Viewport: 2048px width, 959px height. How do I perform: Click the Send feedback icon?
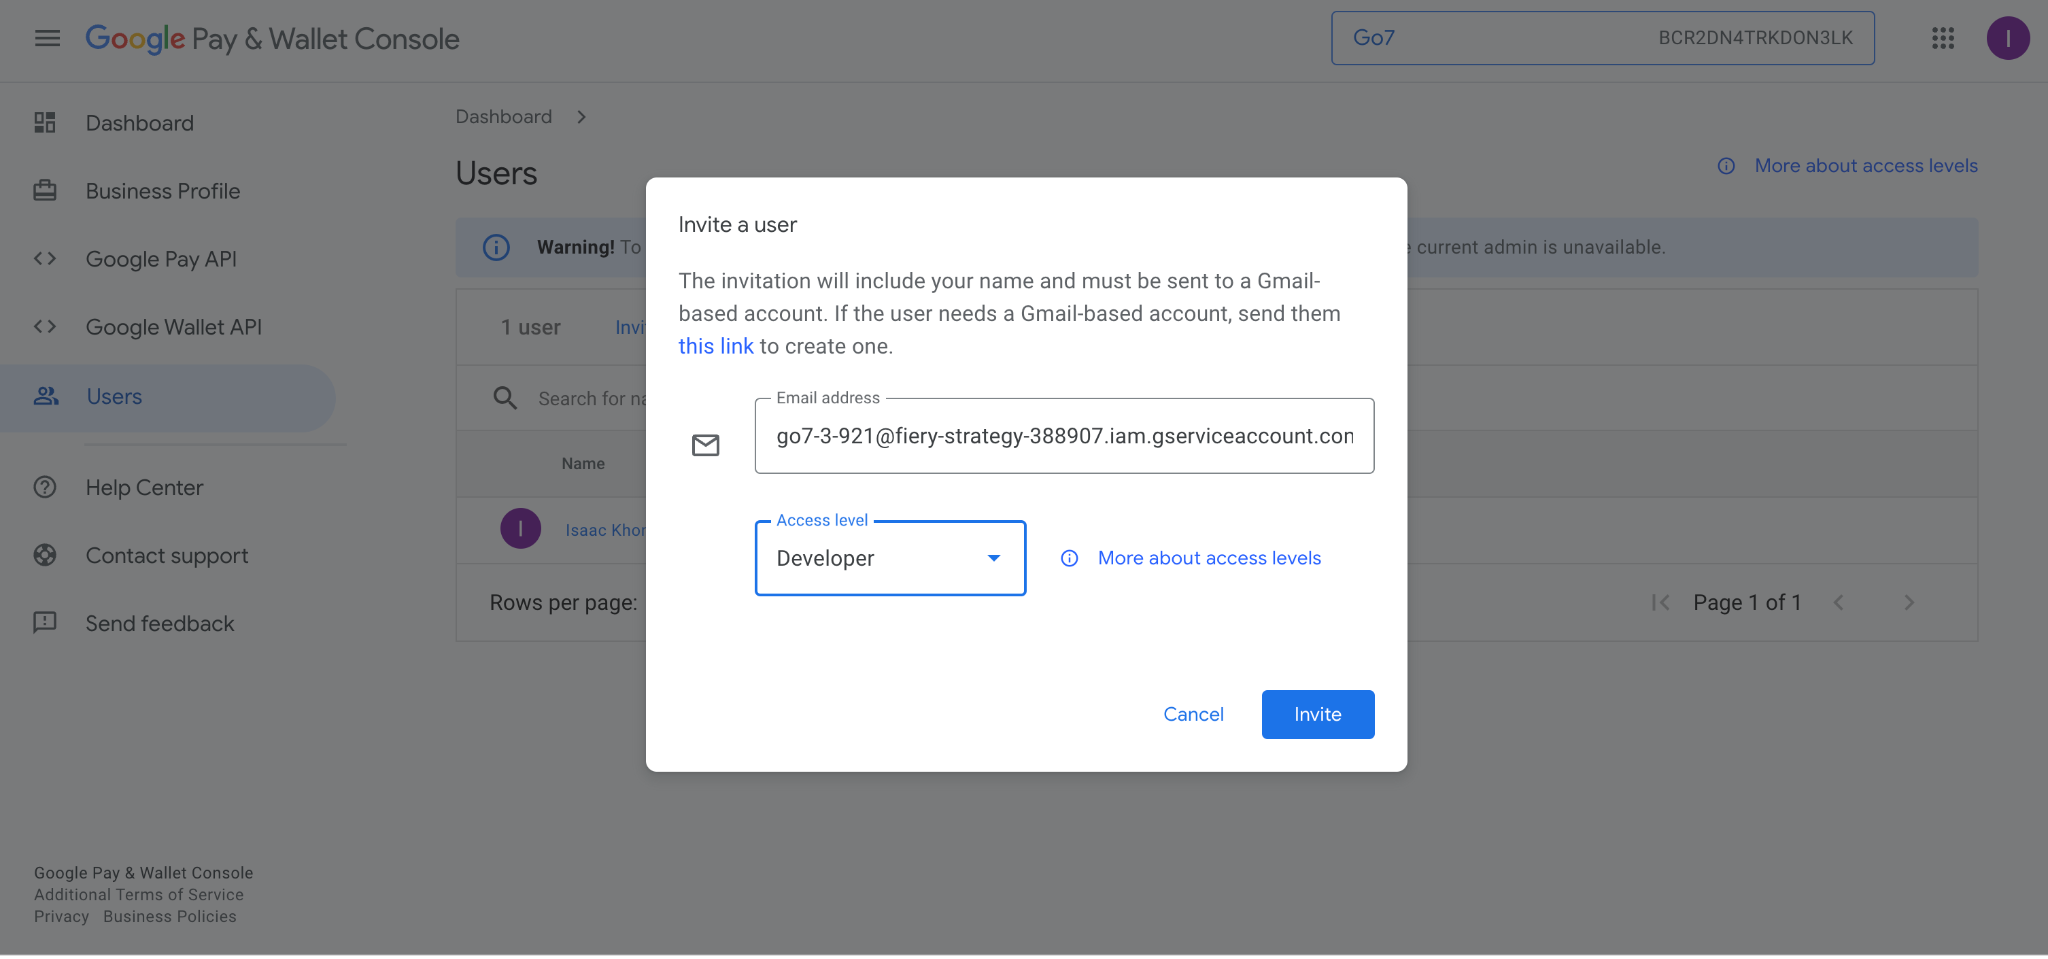pyautogui.click(x=44, y=623)
